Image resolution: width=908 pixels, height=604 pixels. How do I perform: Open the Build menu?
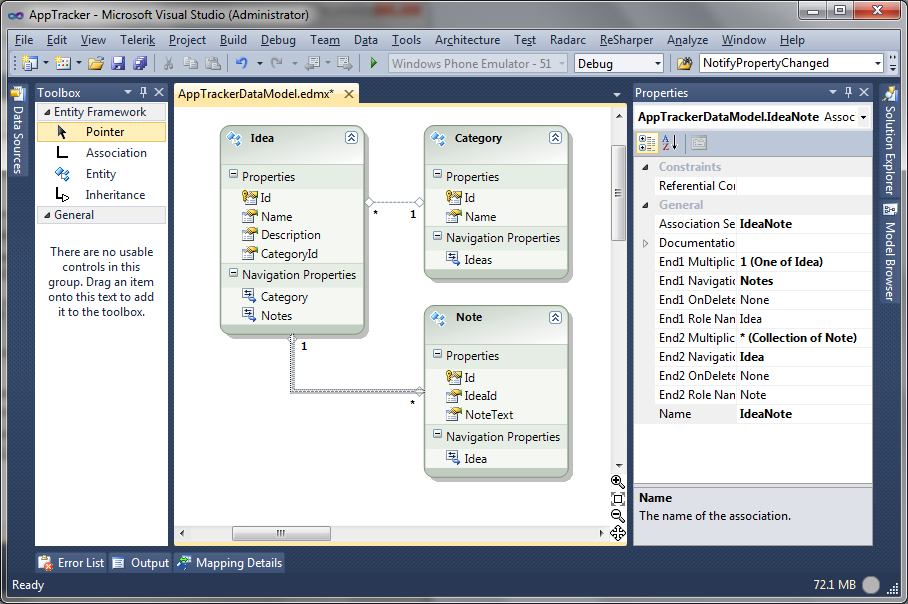click(x=233, y=40)
